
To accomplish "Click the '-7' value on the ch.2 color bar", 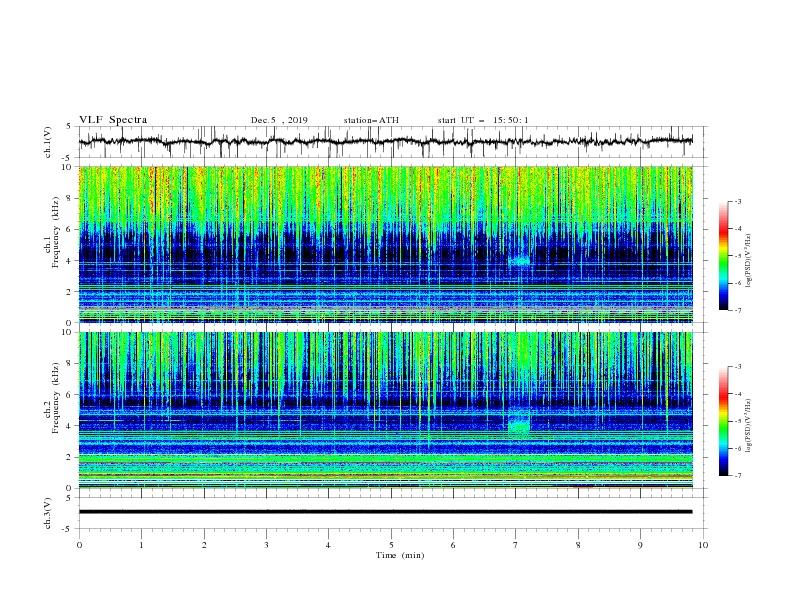I will [737, 475].
